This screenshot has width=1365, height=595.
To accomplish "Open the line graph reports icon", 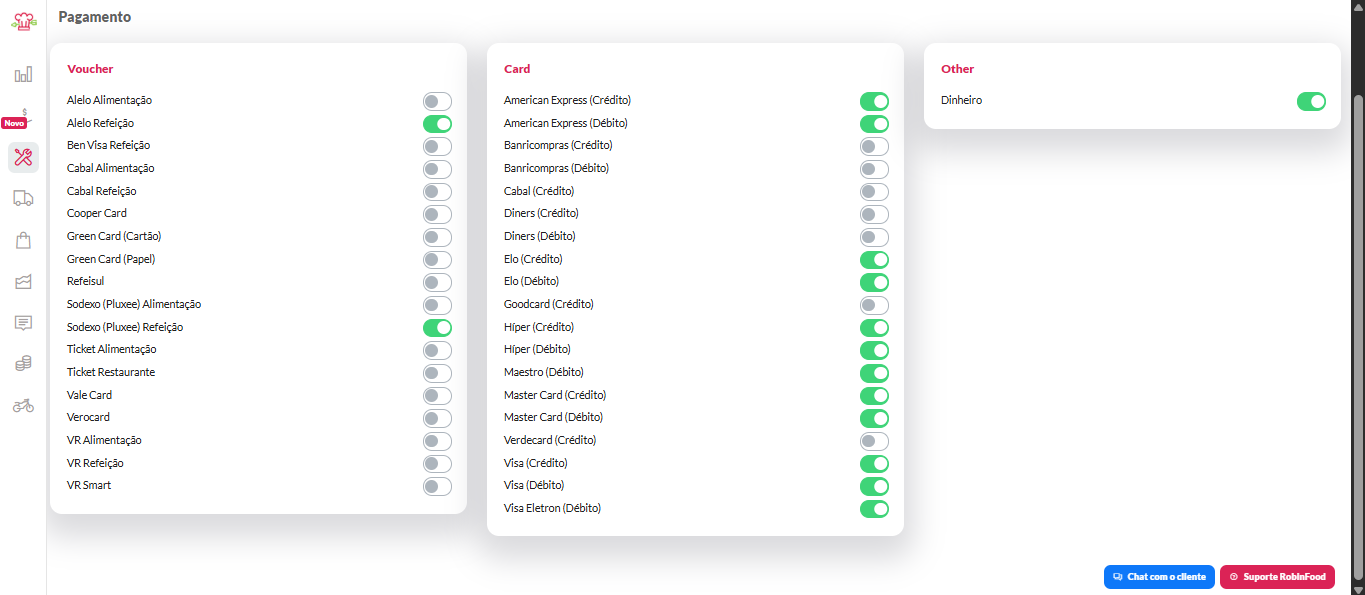I will tap(23, 282).
